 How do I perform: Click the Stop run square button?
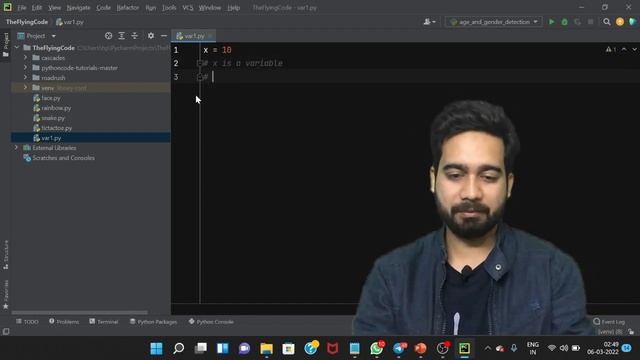(590, 22)
